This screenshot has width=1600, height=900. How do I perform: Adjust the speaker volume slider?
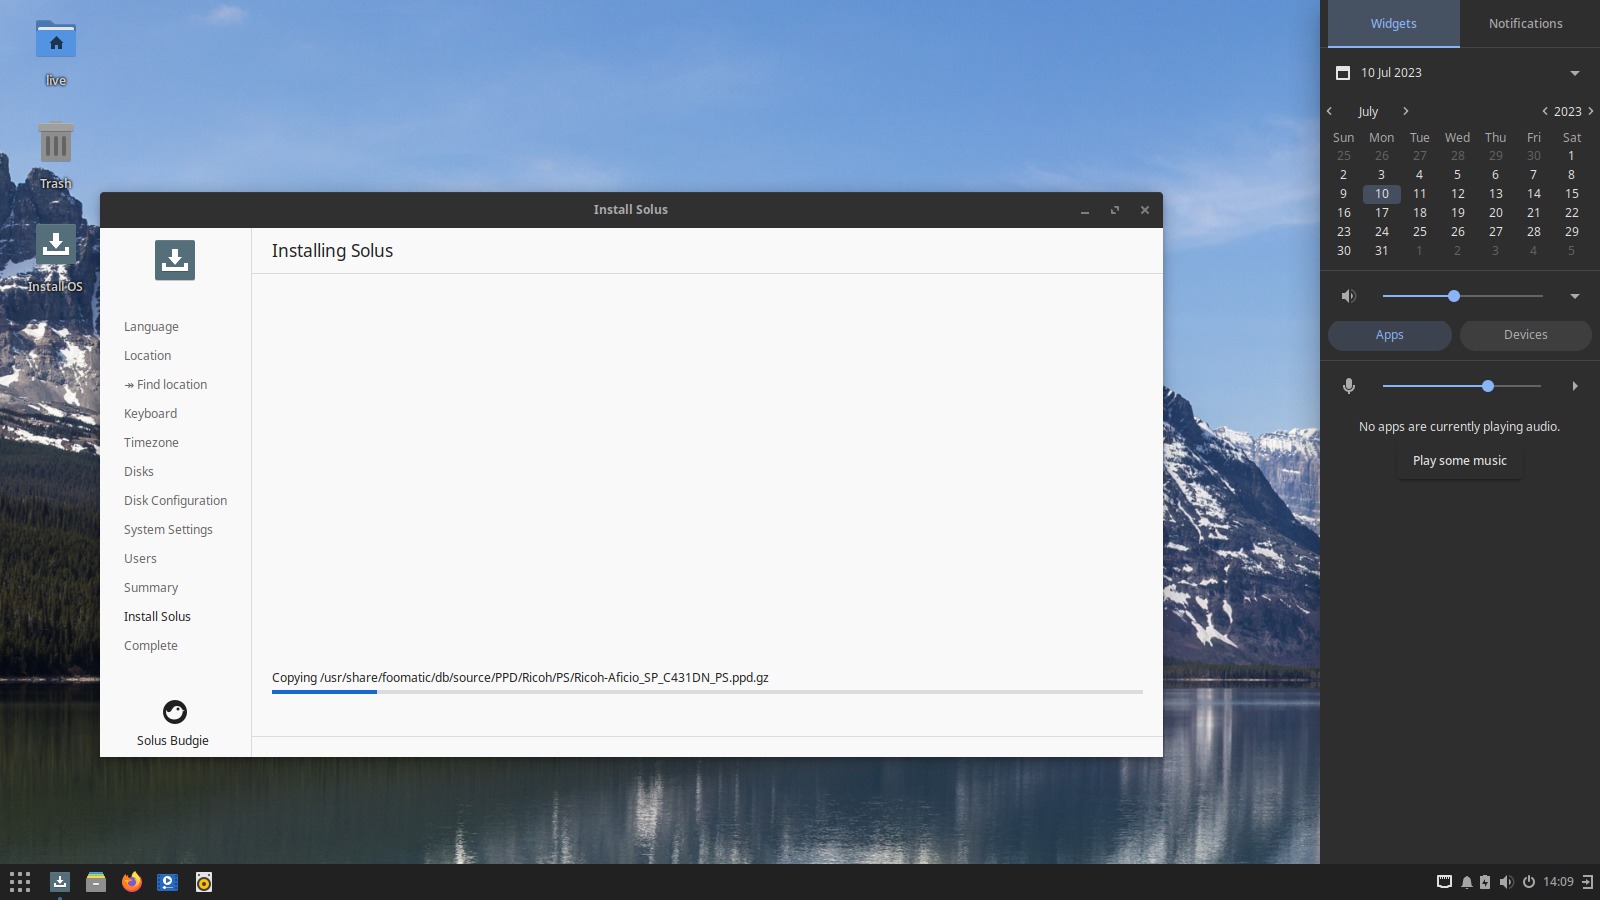[1463, 296]
